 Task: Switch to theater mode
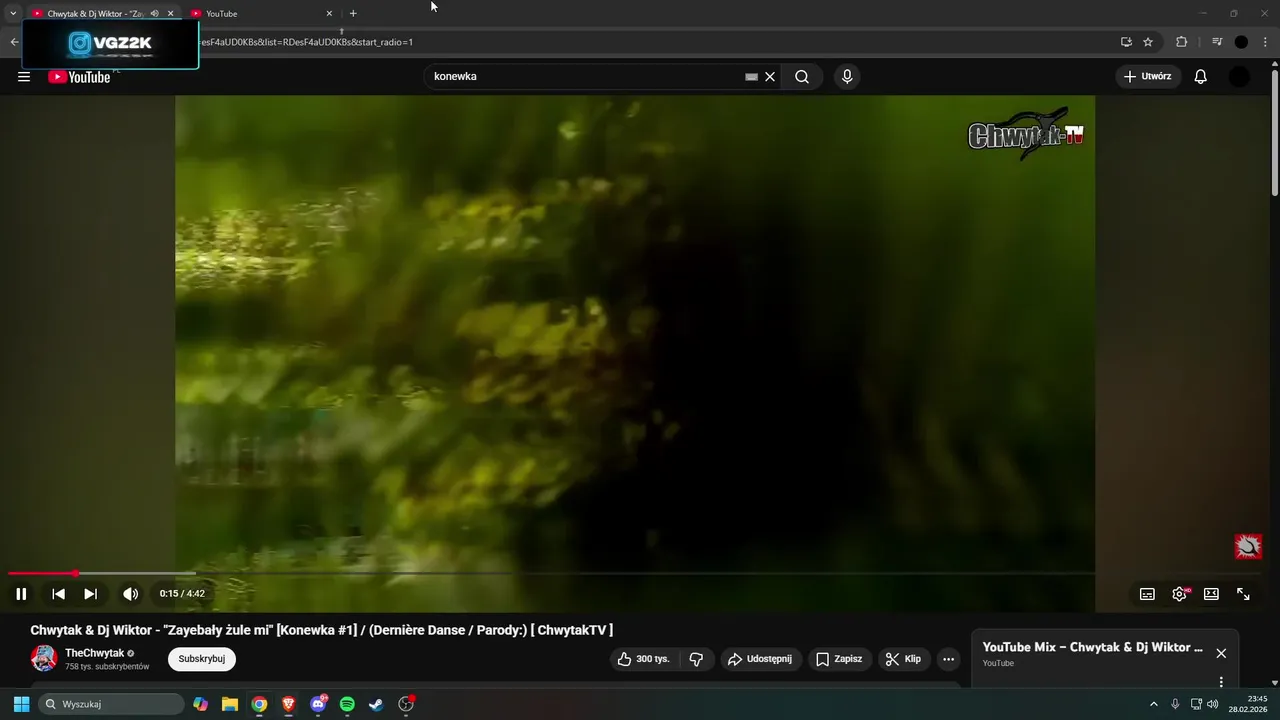(x=1211, y=594)
